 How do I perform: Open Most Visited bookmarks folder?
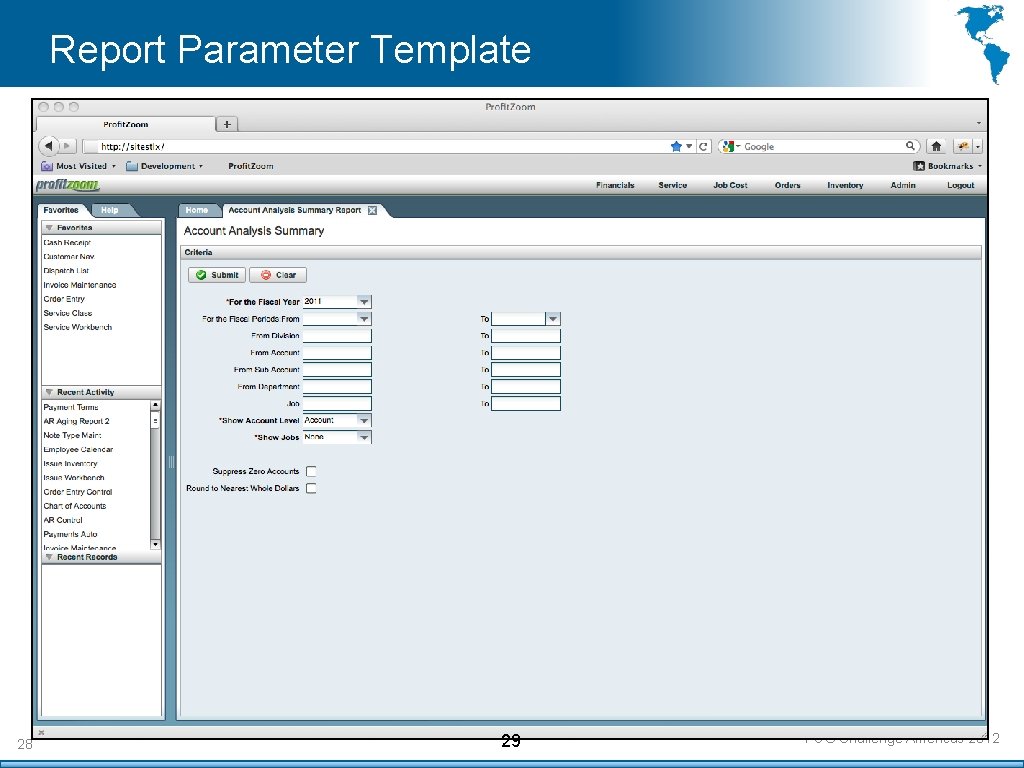tap(78, 166)
